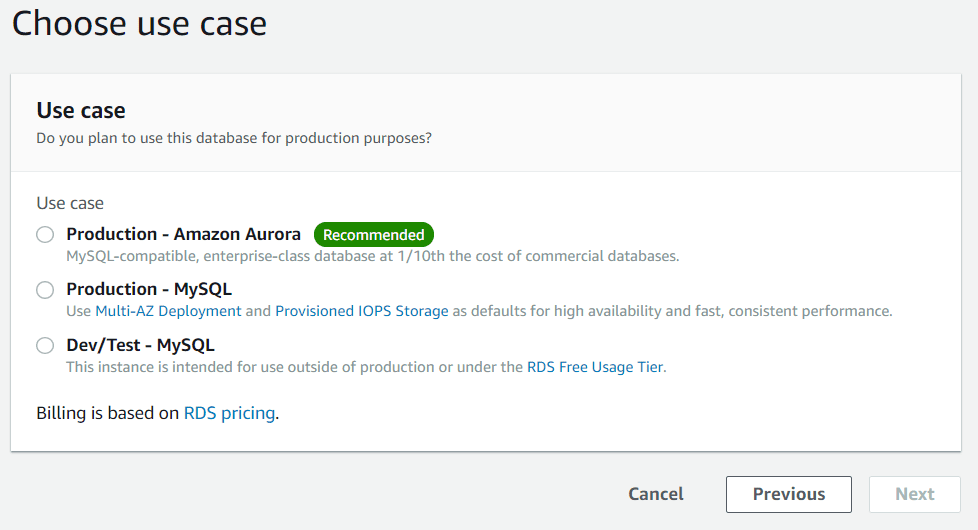
Task: Open the Provisioned IOPS Storage link
Action: point(362,311)
